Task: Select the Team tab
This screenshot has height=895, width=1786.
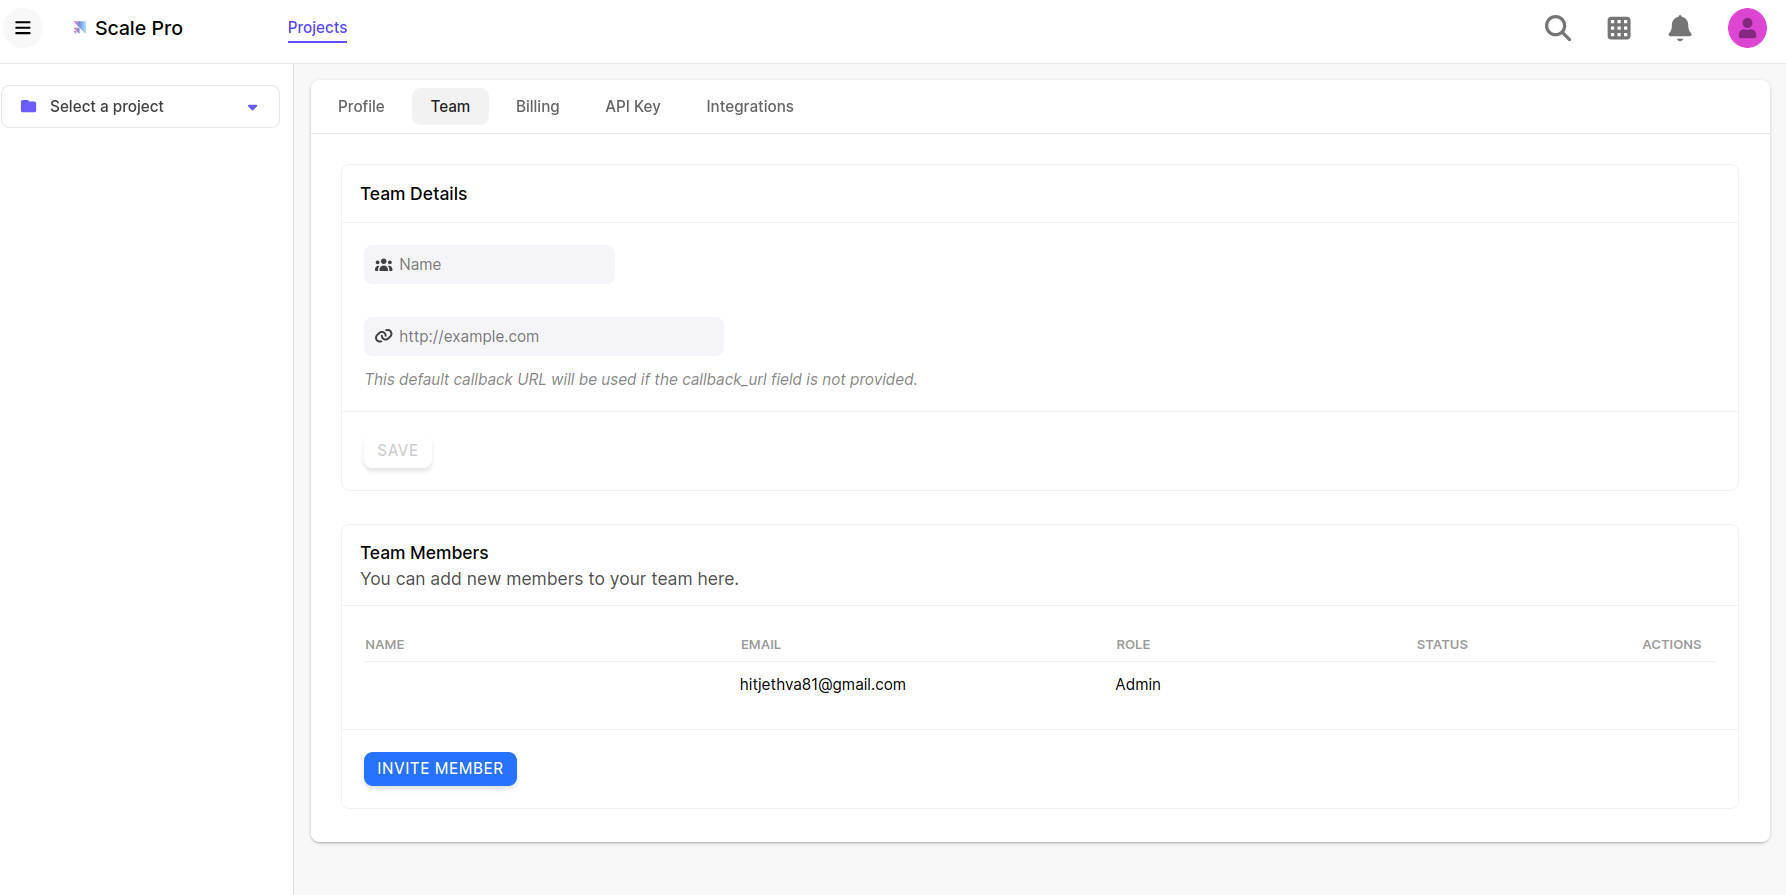Action: (x=450, y=106)
